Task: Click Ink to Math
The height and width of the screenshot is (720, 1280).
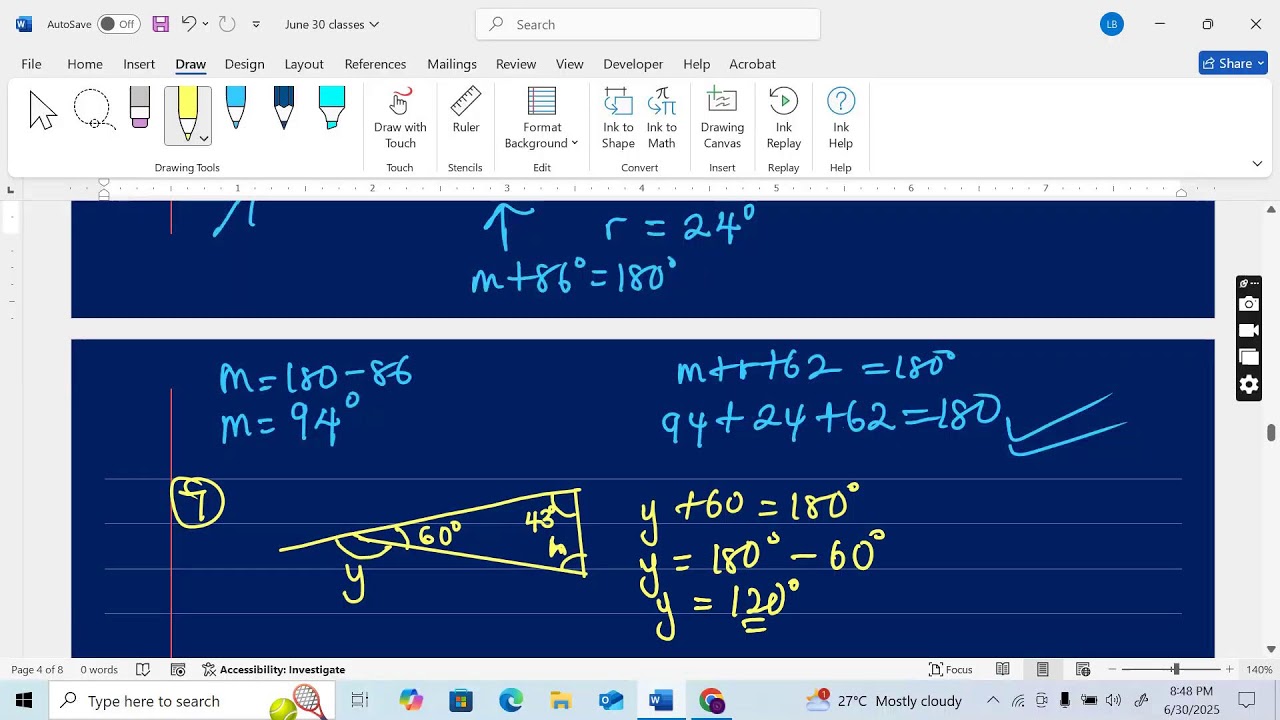Action: (662, 119)
